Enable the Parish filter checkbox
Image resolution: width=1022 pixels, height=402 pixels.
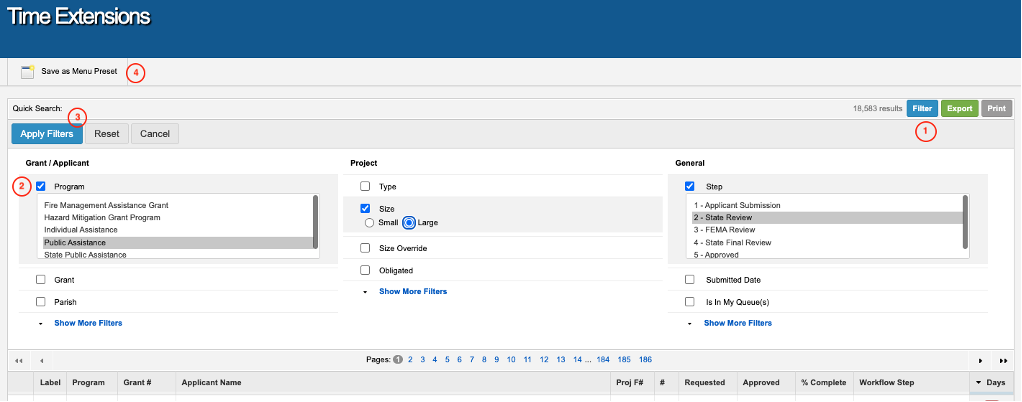[40, 302]
